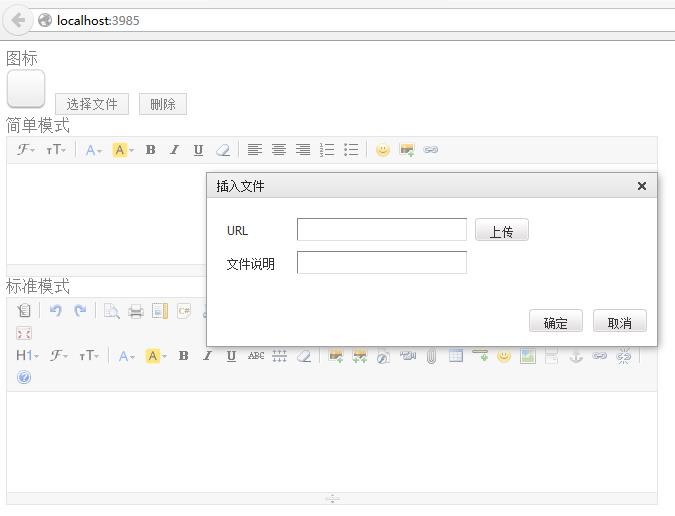Click insert template icon in standard editor
675x516 pixels.
coord(160,311)
